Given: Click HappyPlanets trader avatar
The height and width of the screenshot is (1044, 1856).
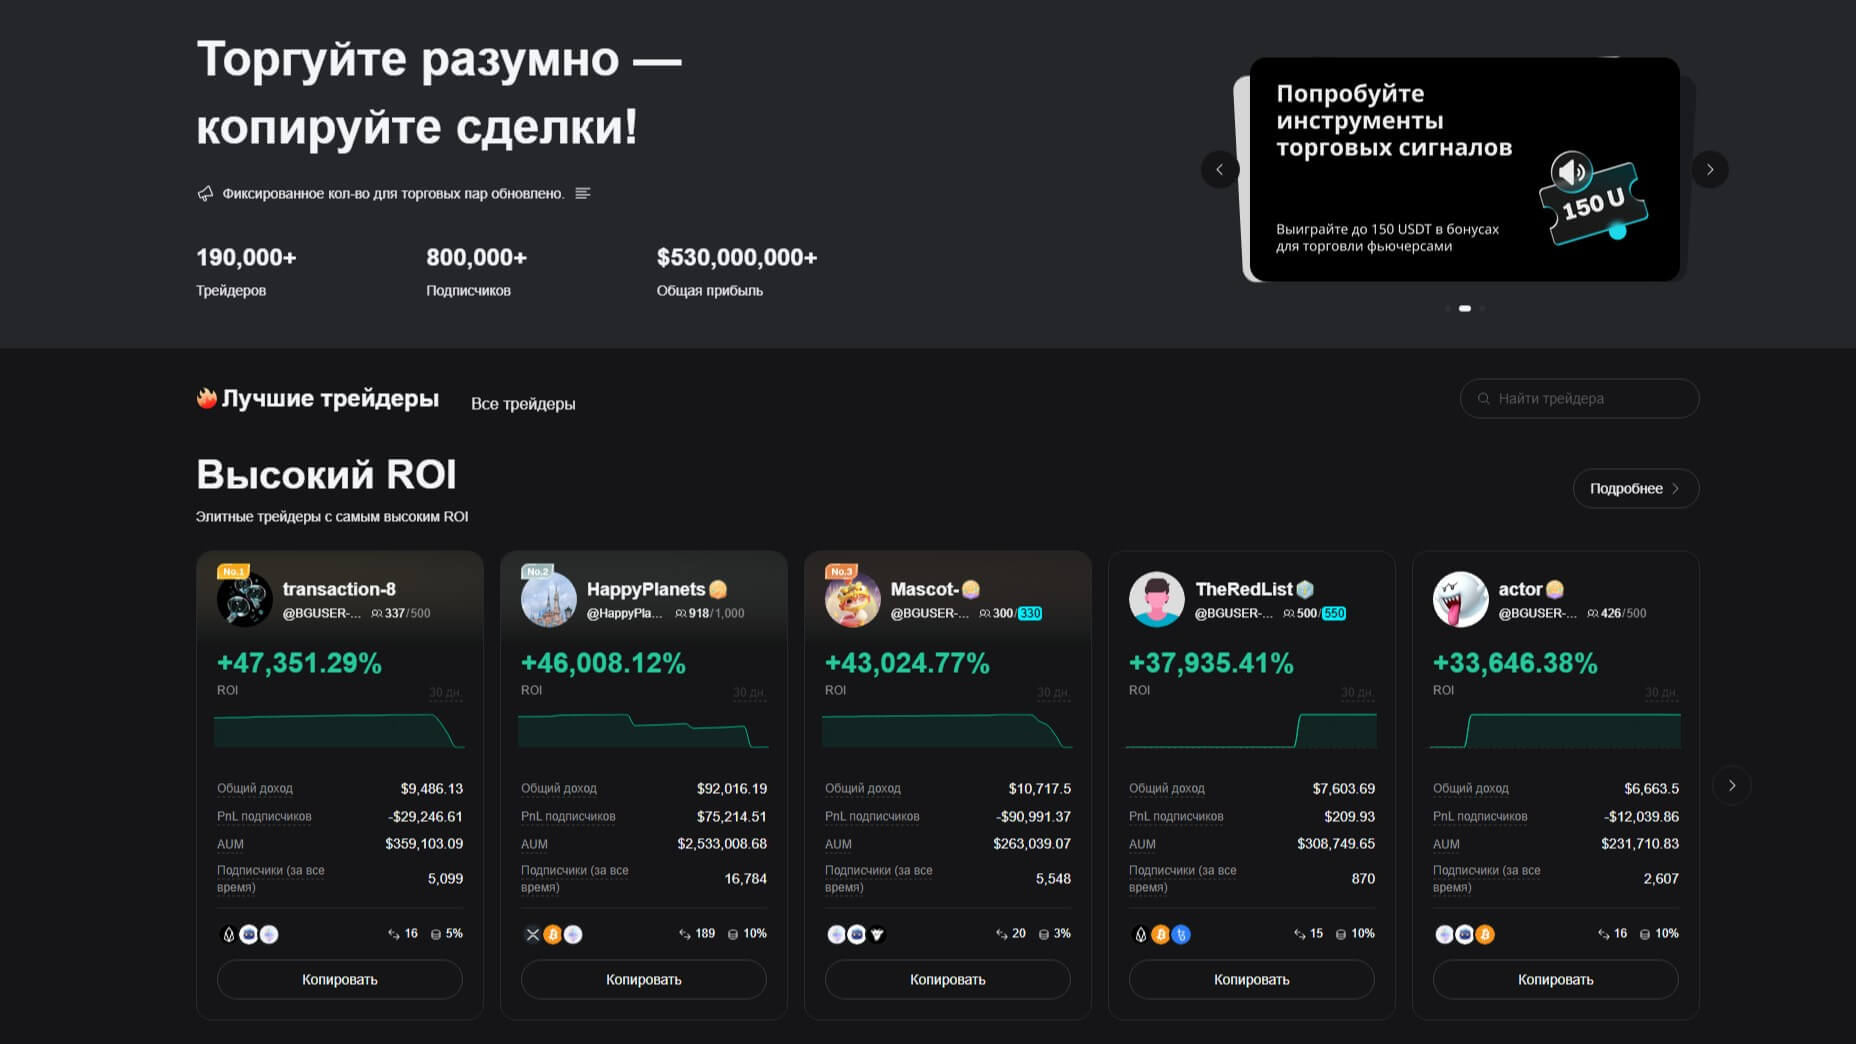Looking at the screenshot, I should (548, 599).
